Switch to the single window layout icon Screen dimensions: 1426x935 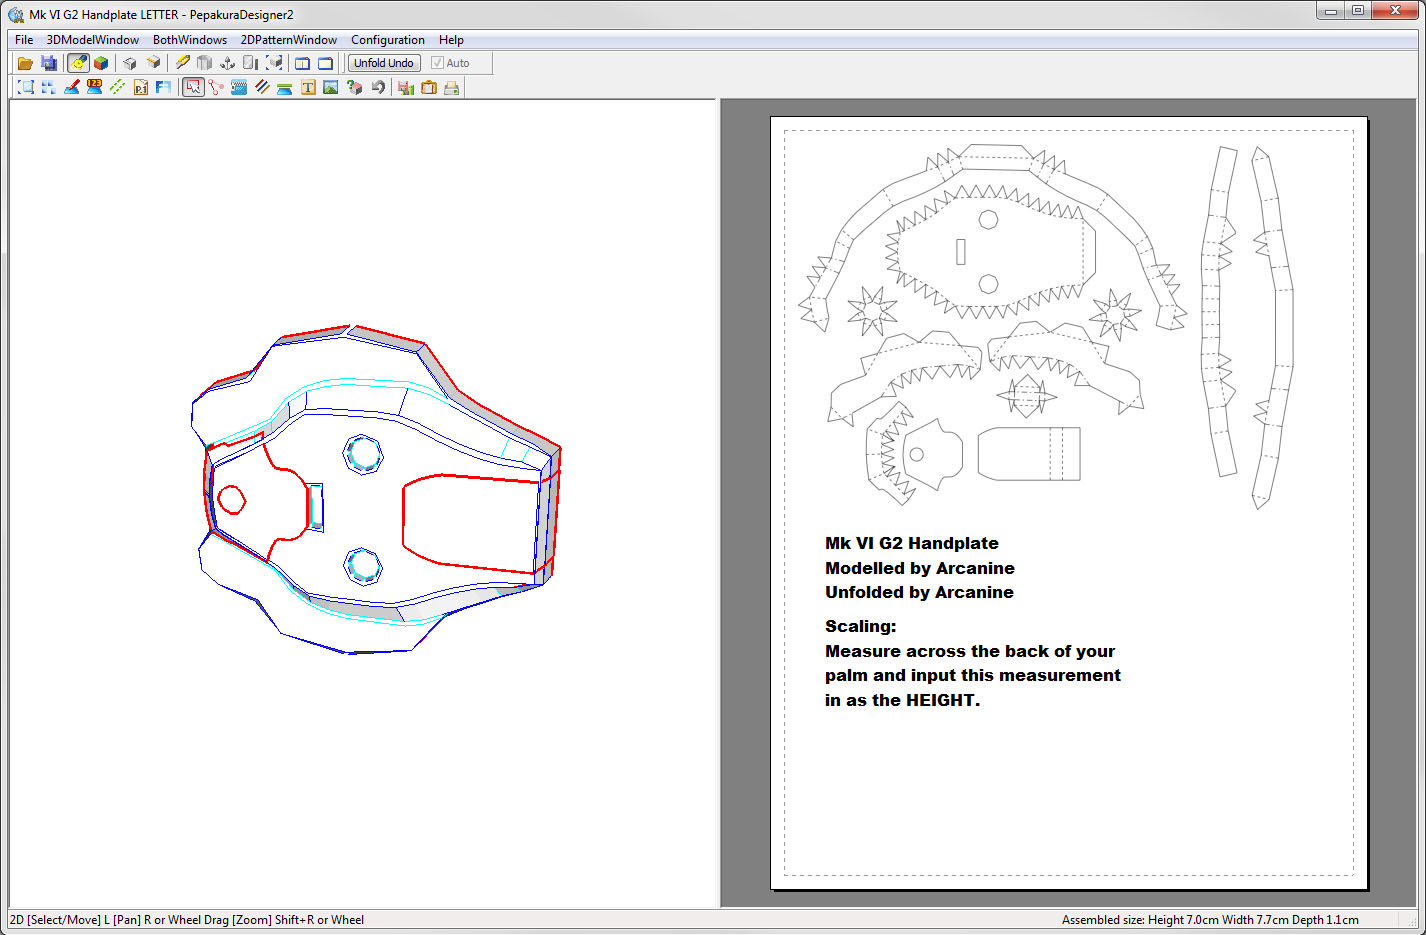pos(325,63)
